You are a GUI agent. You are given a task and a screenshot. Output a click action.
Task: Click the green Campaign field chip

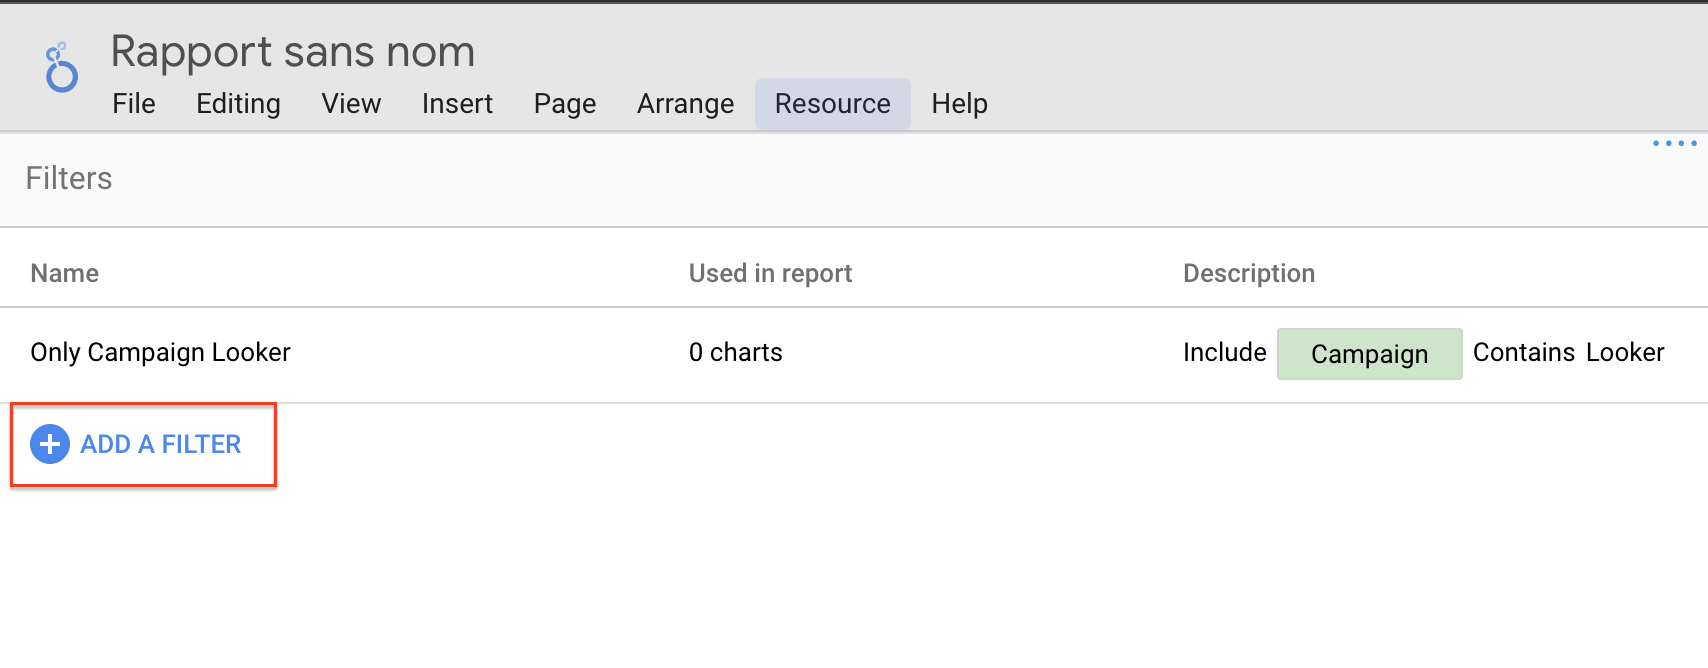tap(1369, 354)
